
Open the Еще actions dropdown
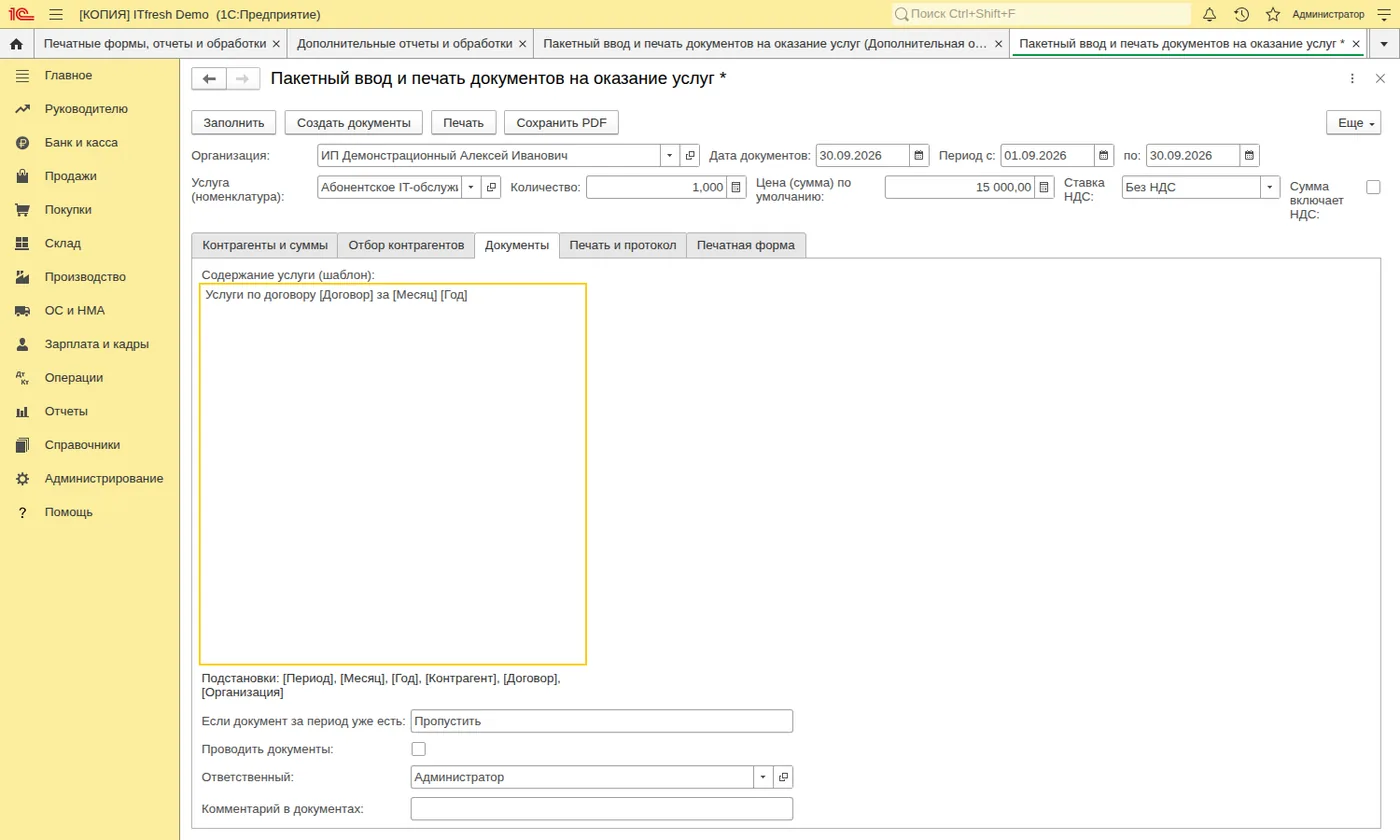[1353, 122]
